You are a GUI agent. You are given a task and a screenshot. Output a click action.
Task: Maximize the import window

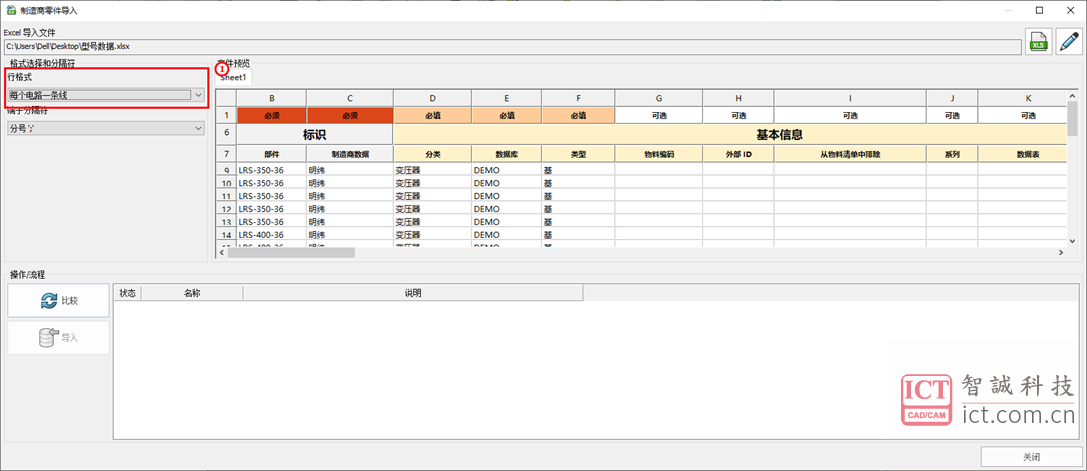coord(1040,10)
